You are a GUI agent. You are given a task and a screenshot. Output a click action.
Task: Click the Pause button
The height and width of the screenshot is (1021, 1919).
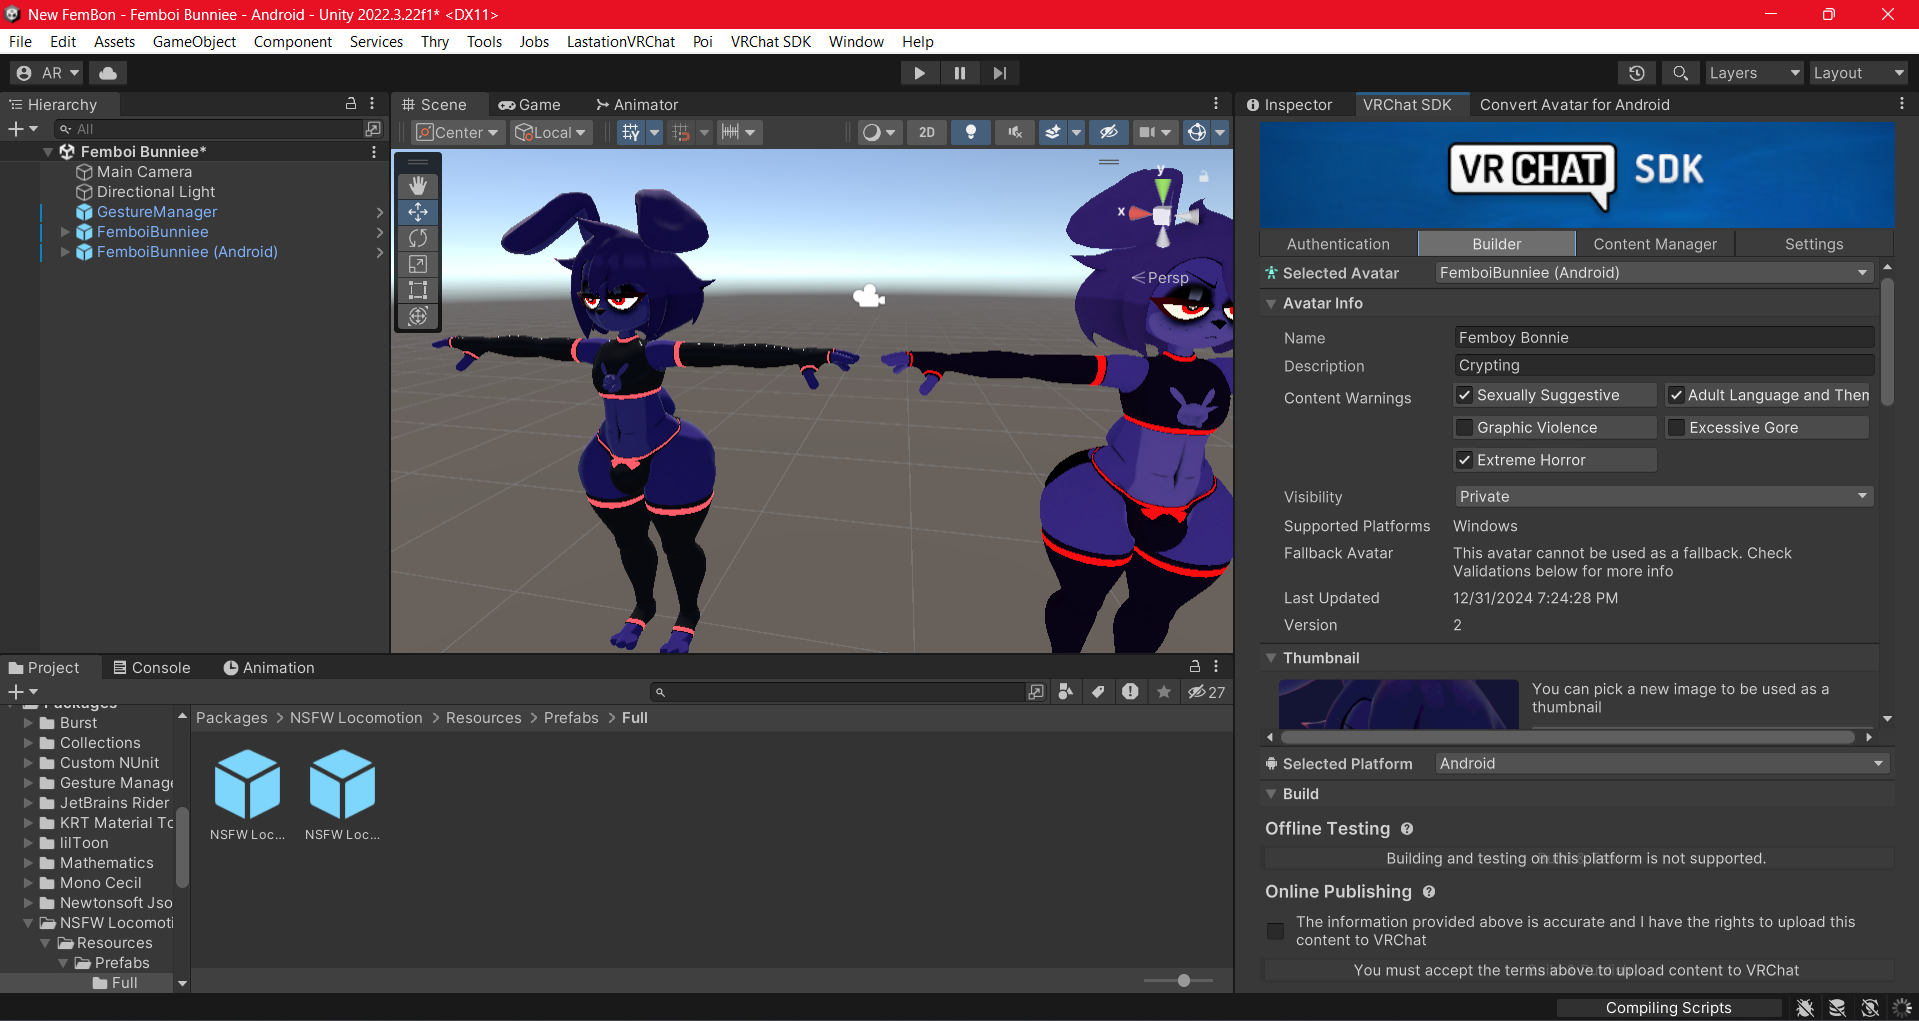(959, 73)
